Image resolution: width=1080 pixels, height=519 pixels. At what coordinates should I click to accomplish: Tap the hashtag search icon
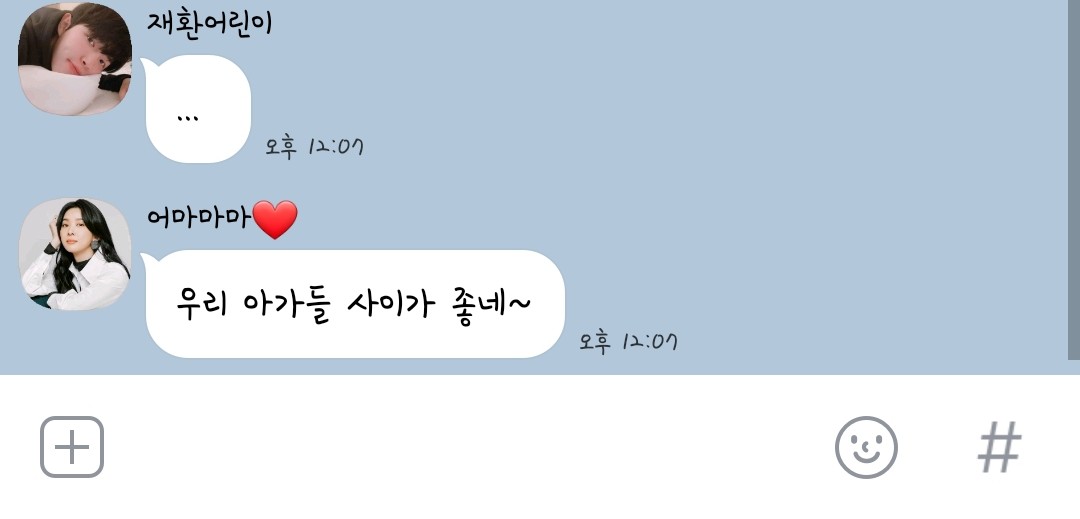[999, 447]
